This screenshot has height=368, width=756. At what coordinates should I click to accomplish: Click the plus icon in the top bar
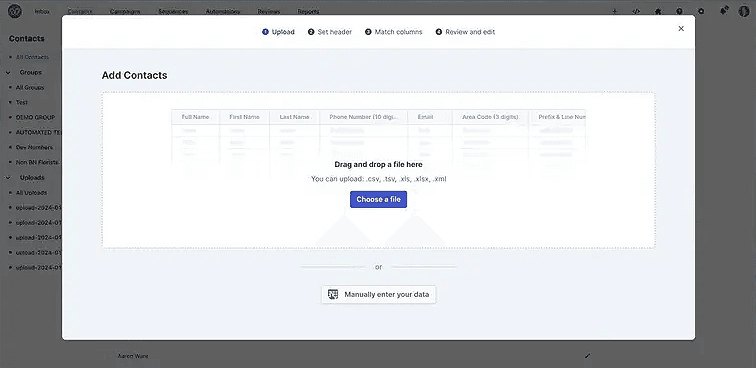click(614, 11)
